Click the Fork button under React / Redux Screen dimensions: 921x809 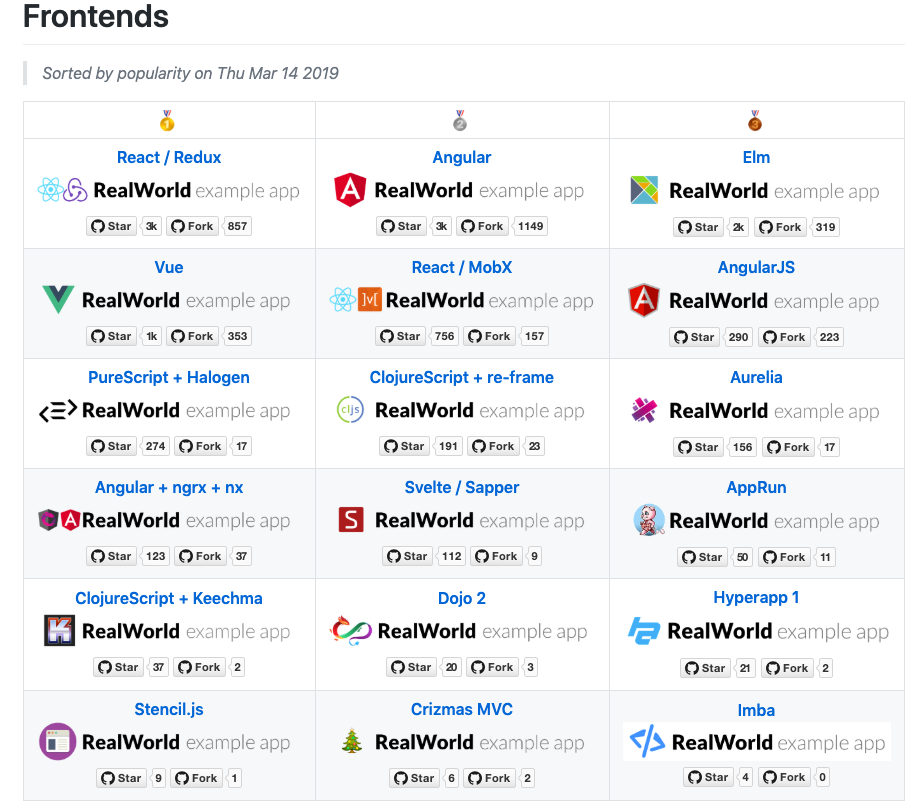(x=192, y=226)
